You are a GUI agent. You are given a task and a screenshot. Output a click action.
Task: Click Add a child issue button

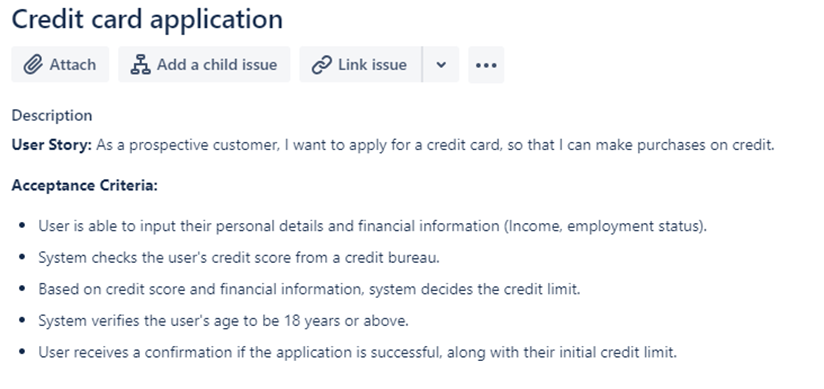204,65
